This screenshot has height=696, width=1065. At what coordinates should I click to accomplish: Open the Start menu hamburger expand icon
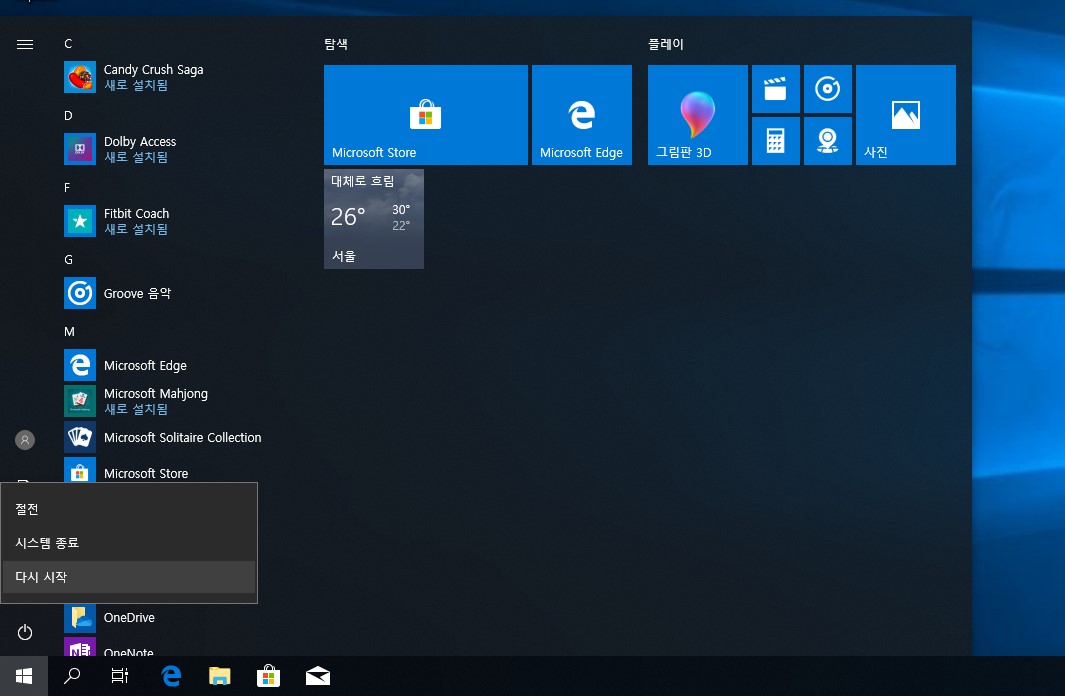point(25,45)
